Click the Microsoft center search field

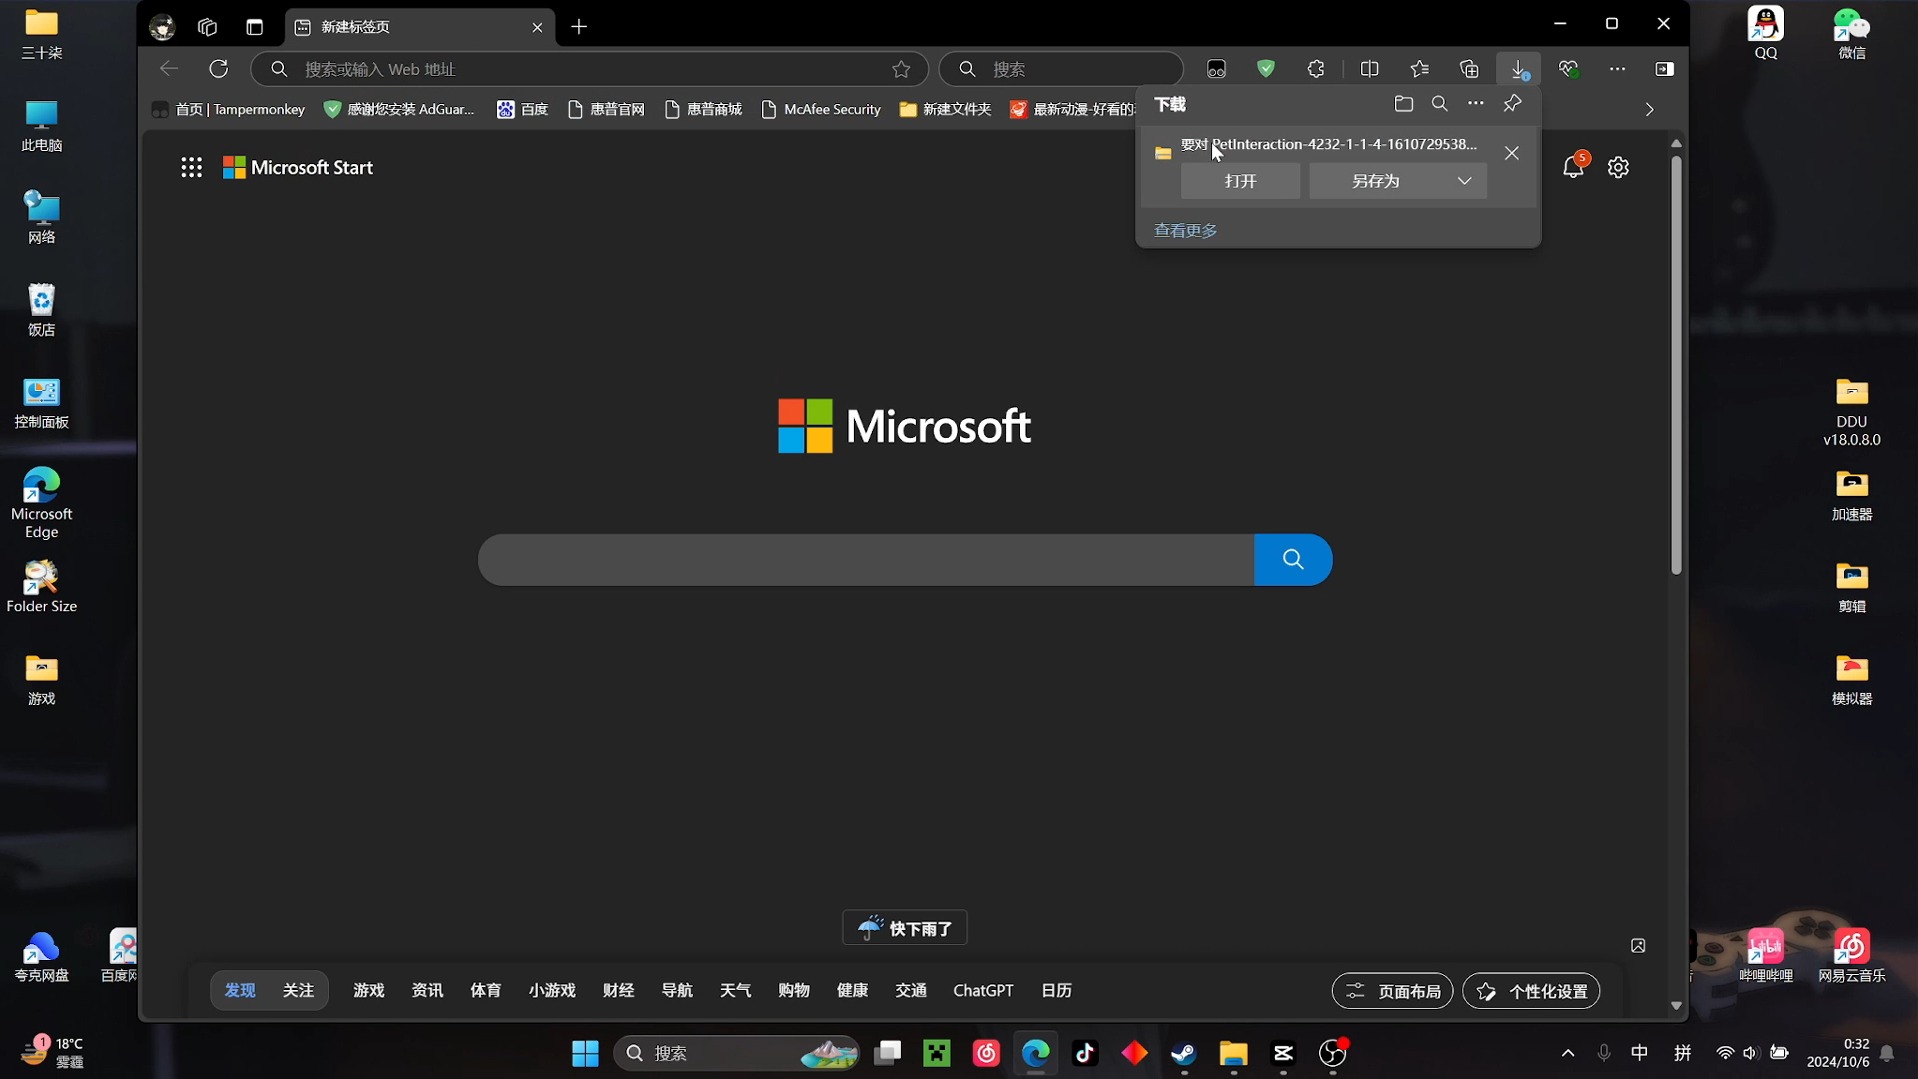pyautogui.click(x=866, y=559)
